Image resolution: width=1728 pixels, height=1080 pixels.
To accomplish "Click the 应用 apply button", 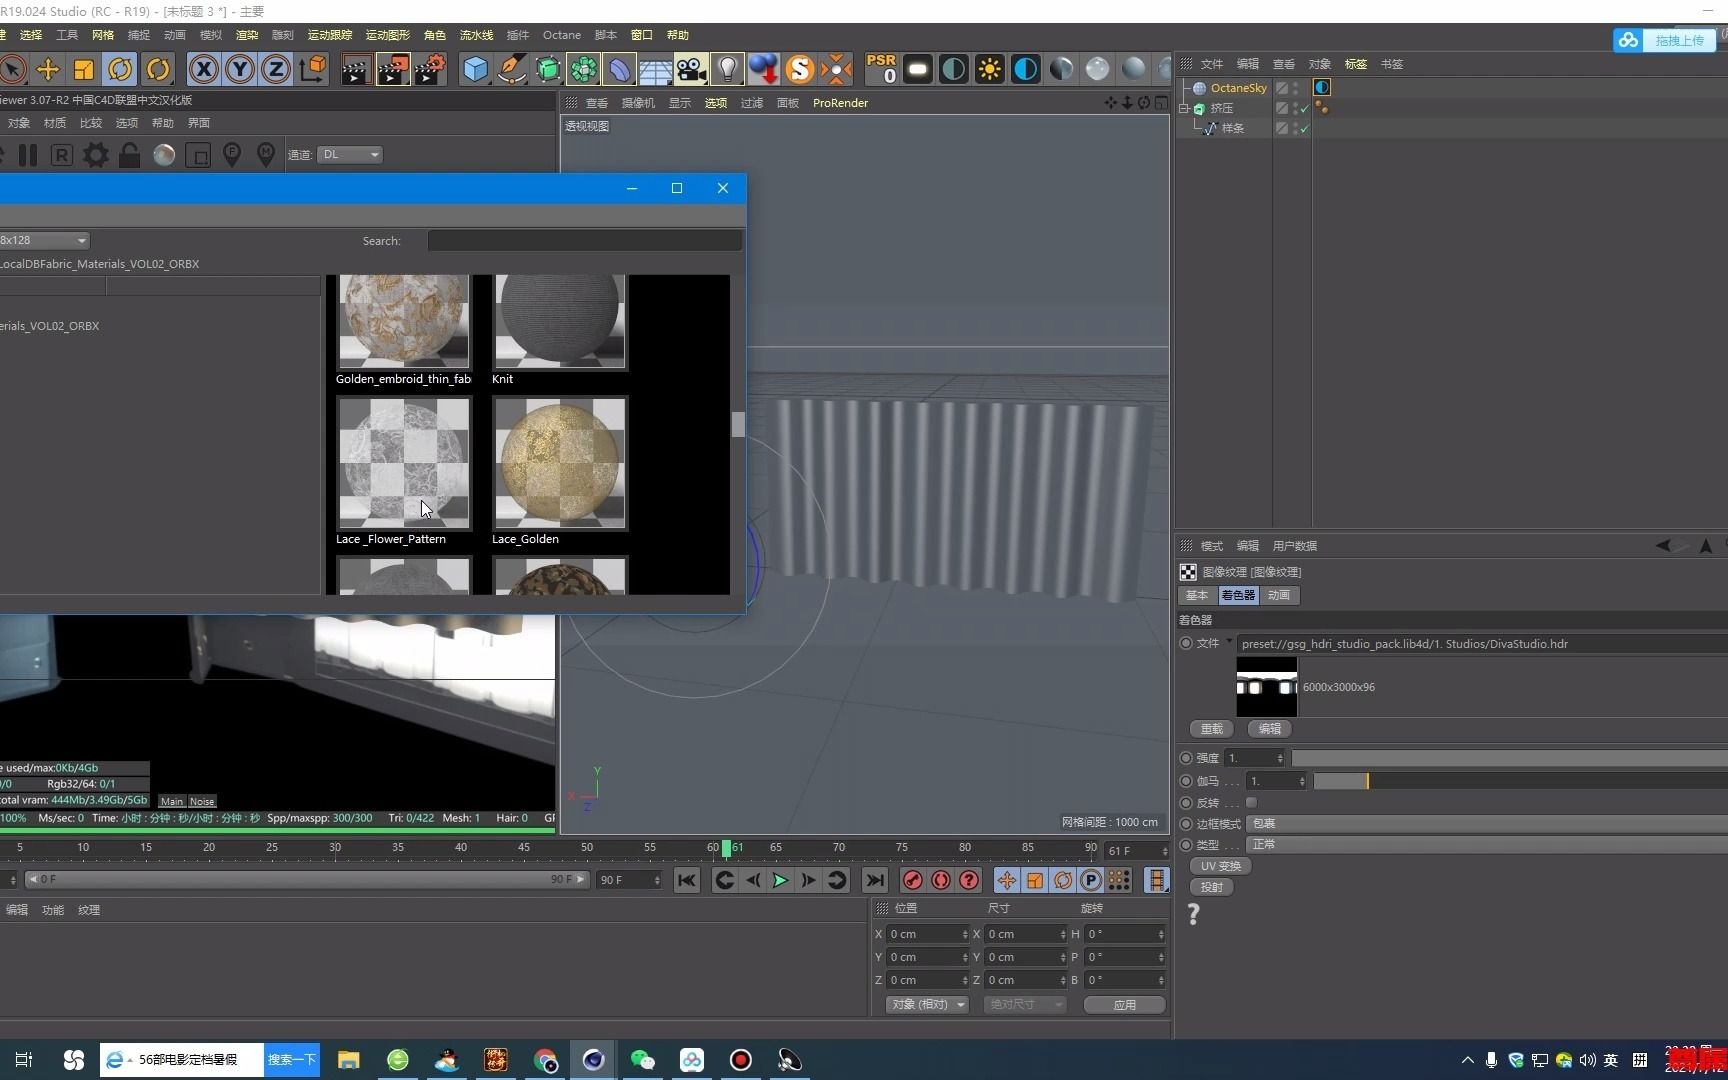I will pos(1125,1005).
